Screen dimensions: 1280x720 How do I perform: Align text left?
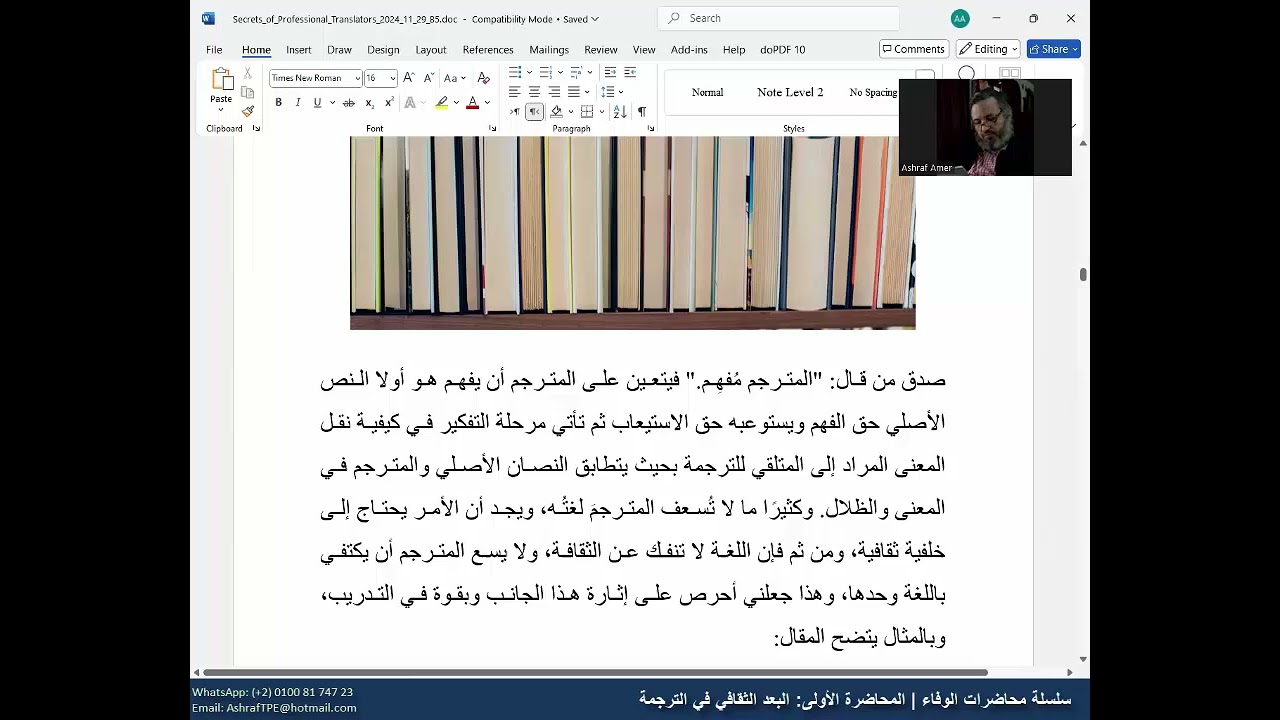[514, 92]
